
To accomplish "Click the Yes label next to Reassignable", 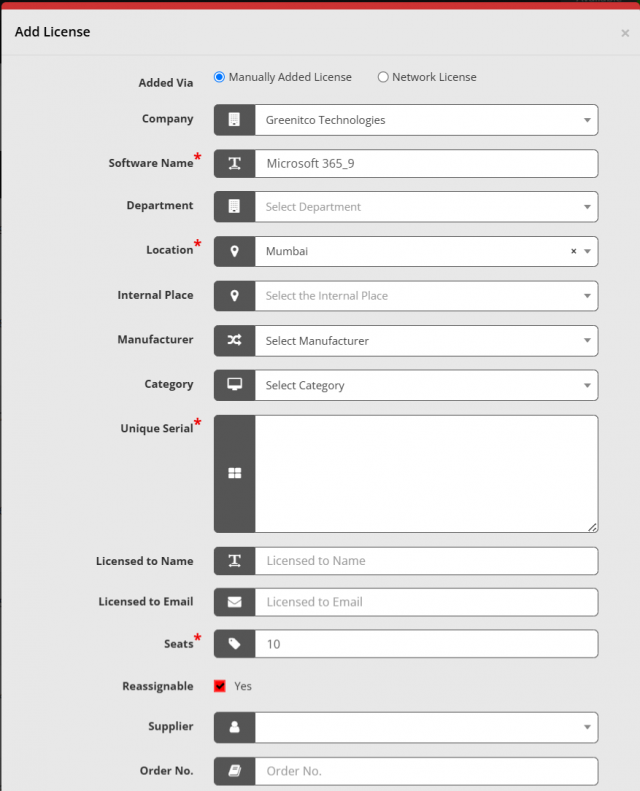I will (243, 686).
